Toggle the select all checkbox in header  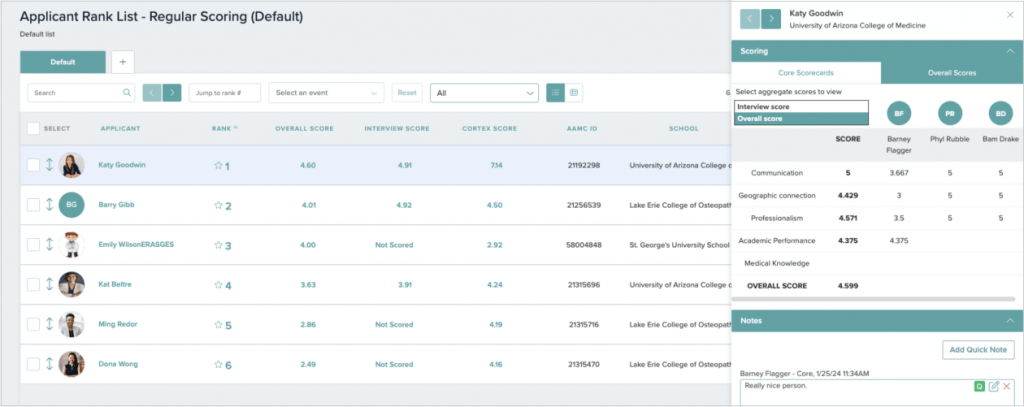33,128
